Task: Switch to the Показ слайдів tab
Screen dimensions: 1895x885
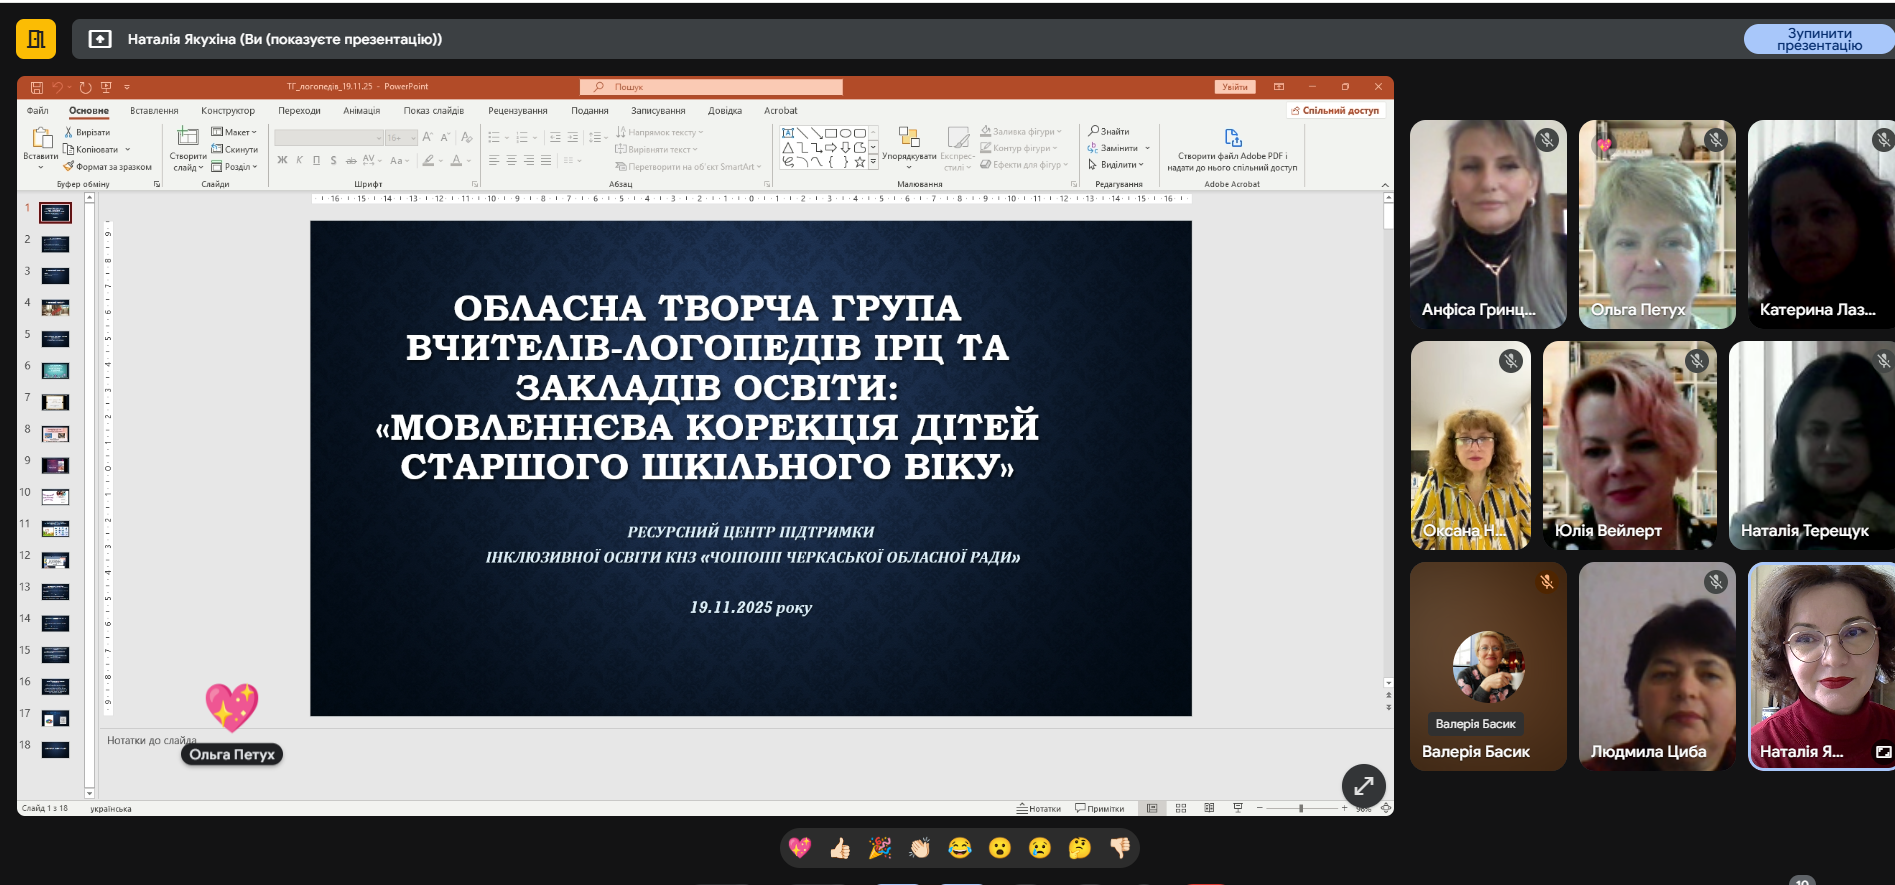Action: (x=433, y=111)
